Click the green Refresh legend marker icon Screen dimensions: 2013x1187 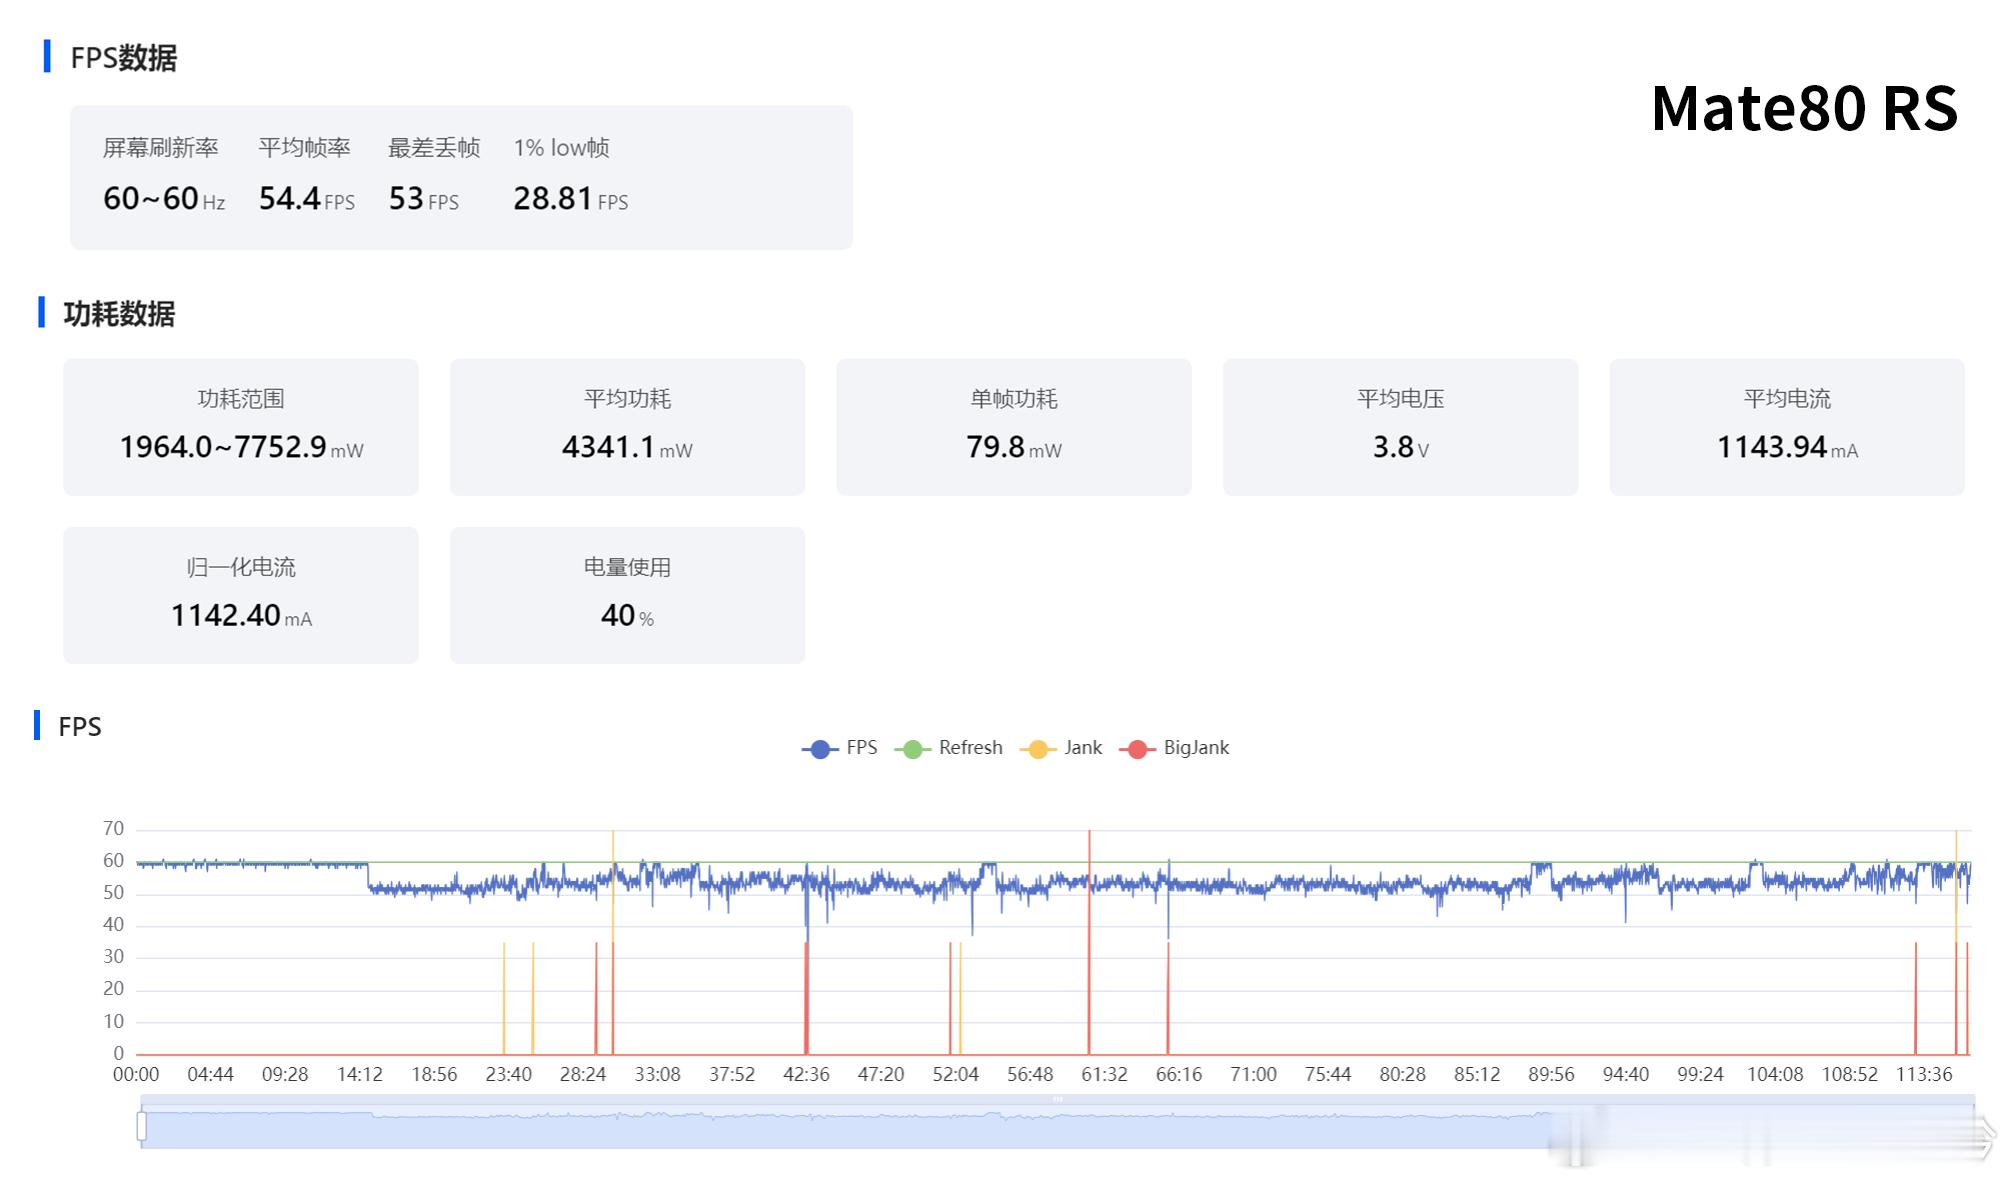(x=912, y=750)
